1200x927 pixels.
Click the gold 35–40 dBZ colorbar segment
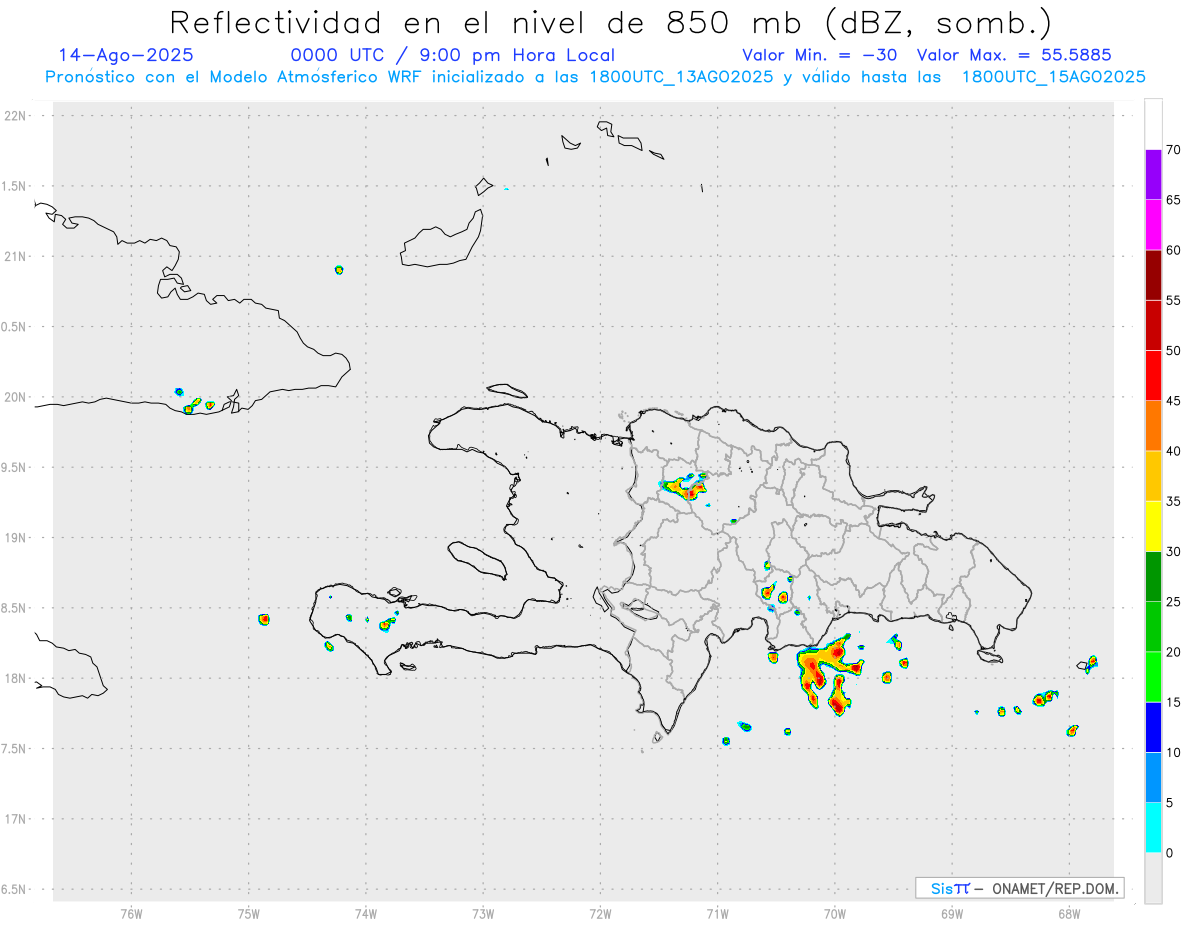click(1153, 476)
